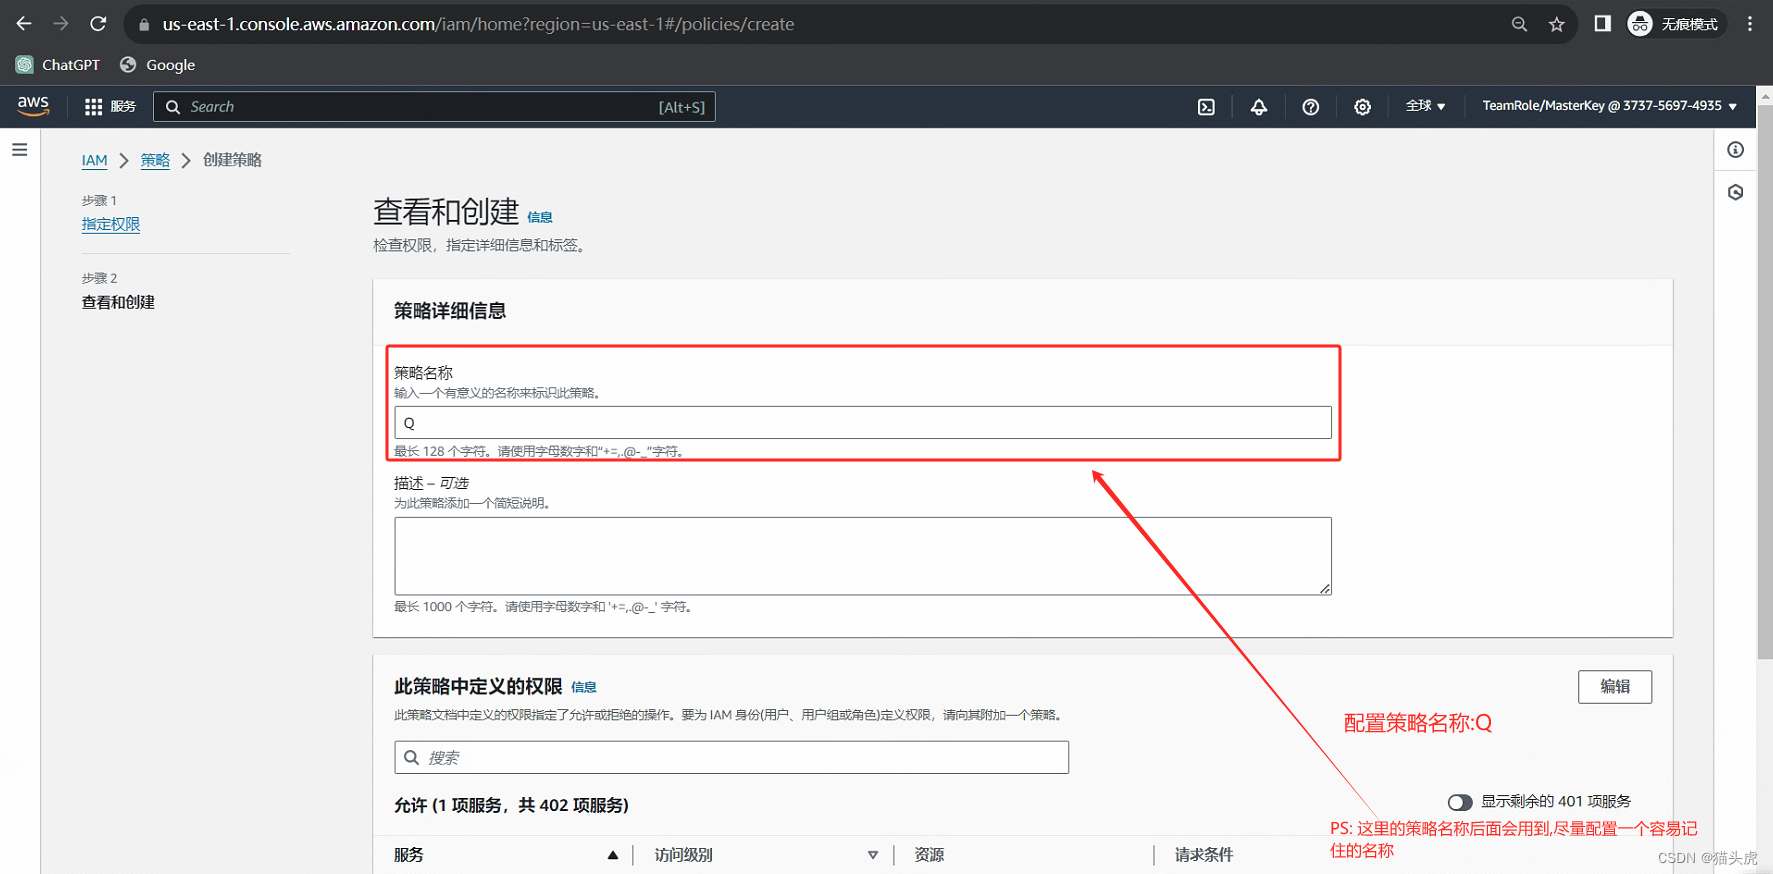Image resolution: width=1773 pixels, height=874 pixels.
Task: Open the global region dropdown
Action: click(1425, 106)
